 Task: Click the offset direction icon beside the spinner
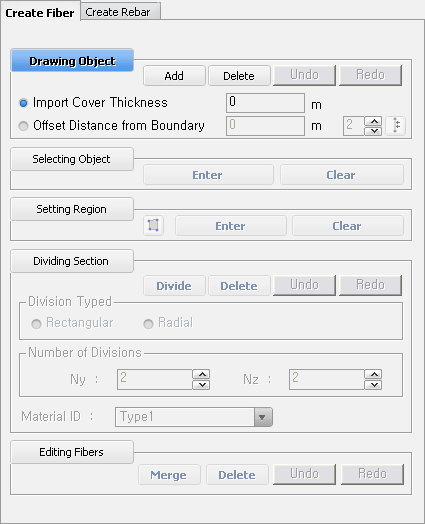point(396,126)
